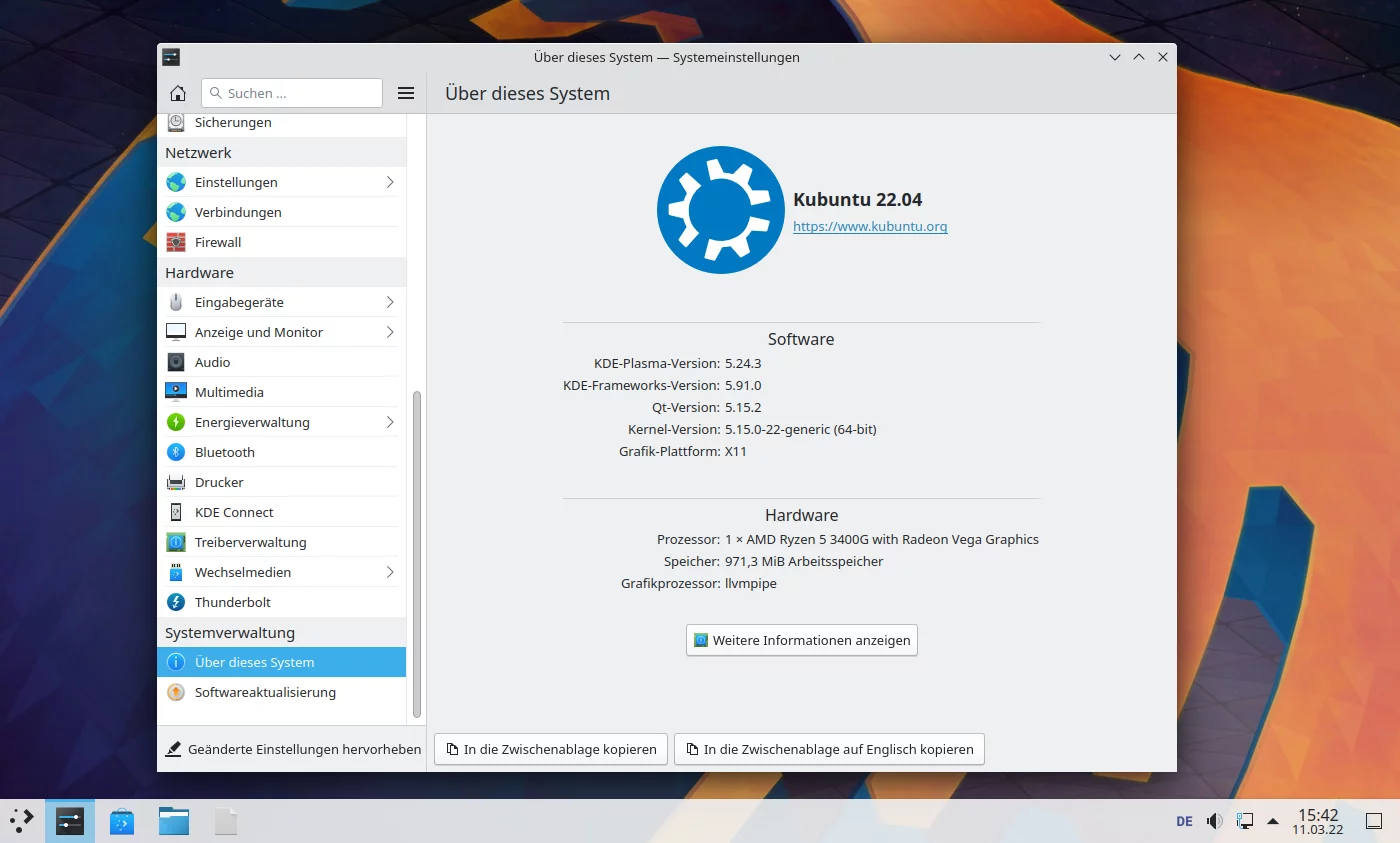Click the Firewall brick icon
Screen dimensions: 1400x843
176,242
